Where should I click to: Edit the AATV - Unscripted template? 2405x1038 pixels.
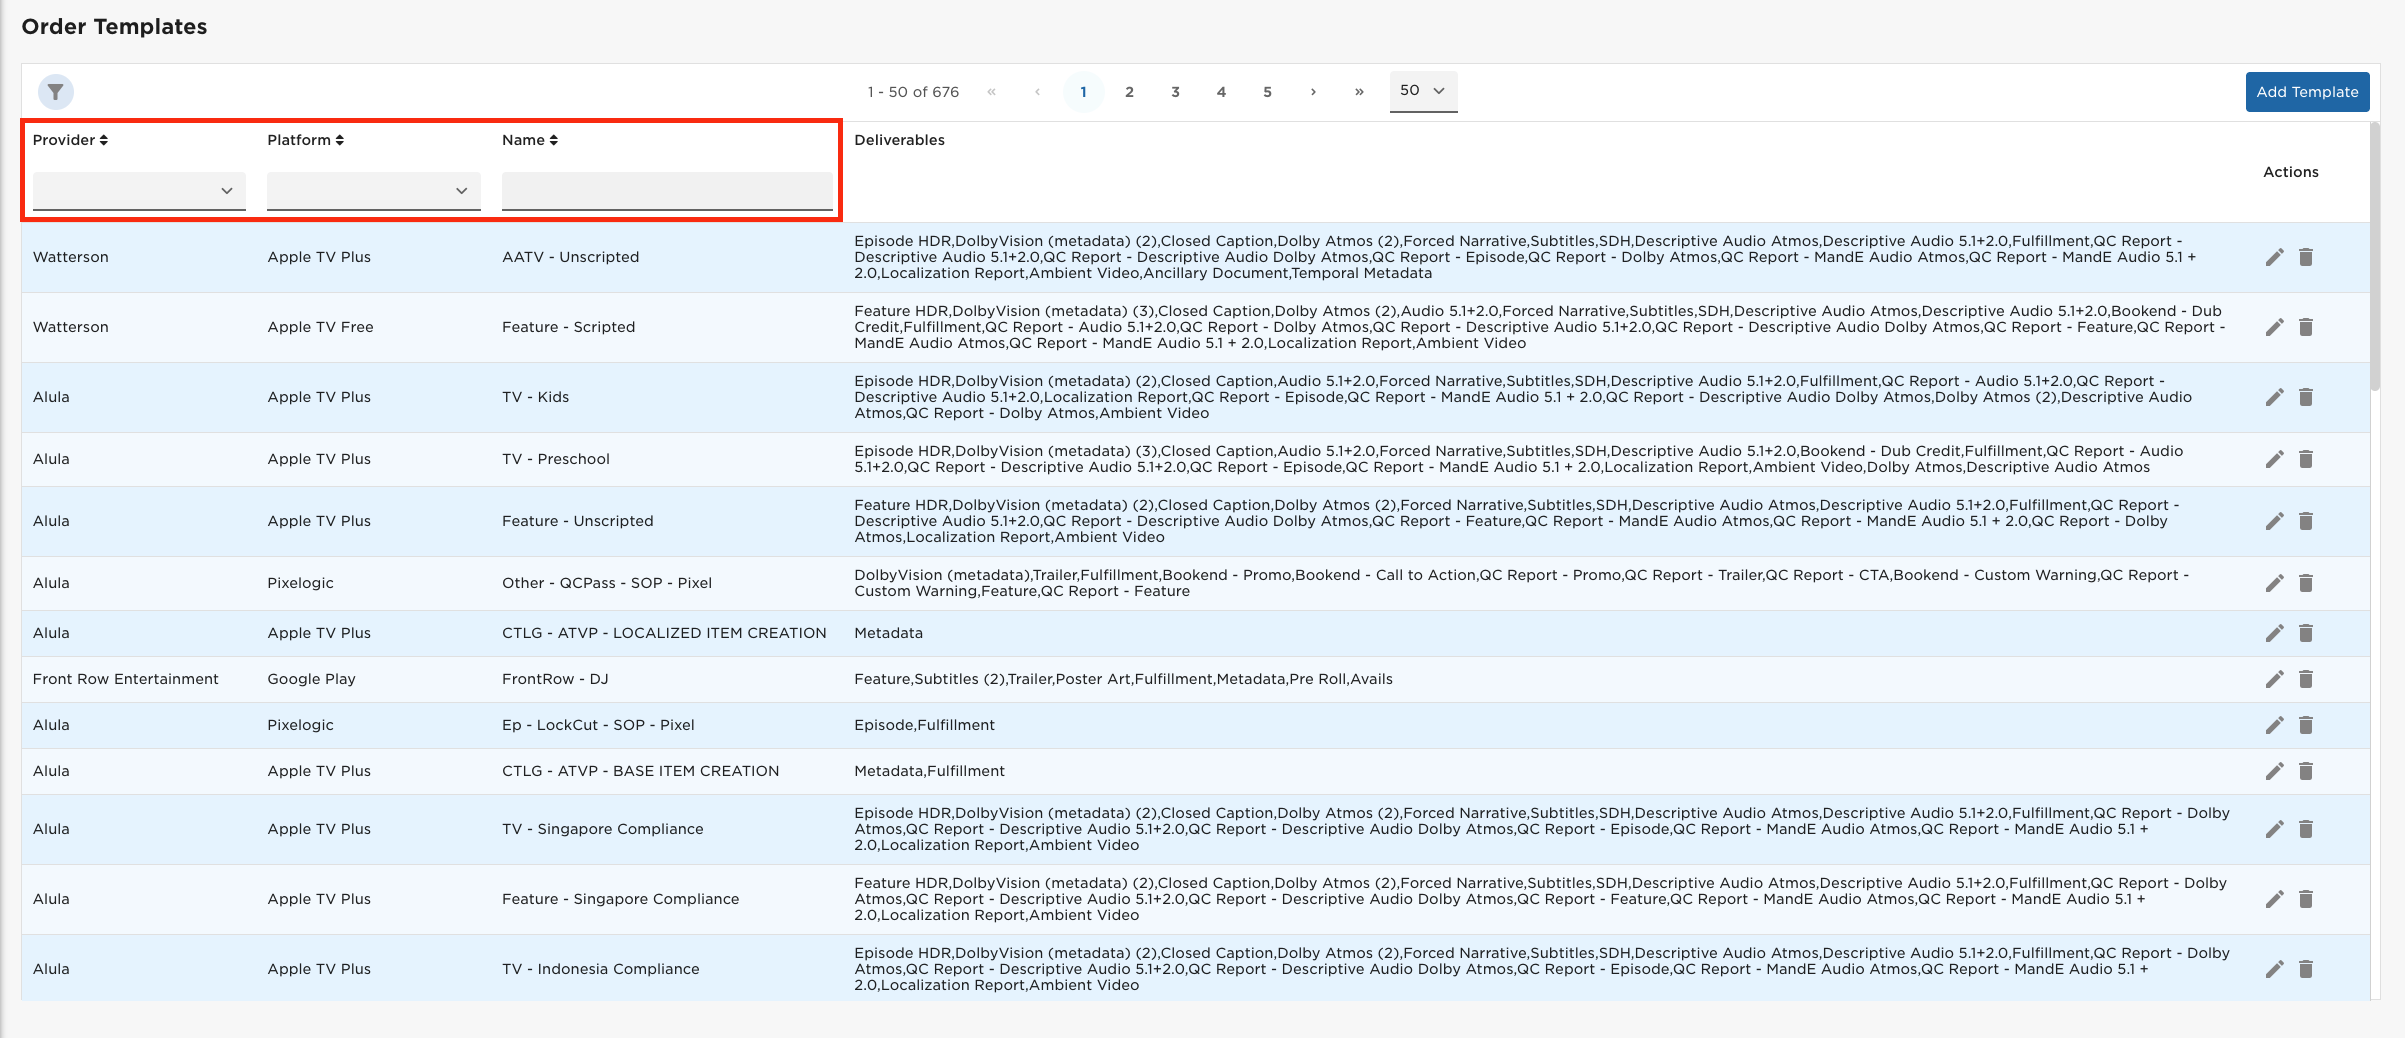(2274, 257)
